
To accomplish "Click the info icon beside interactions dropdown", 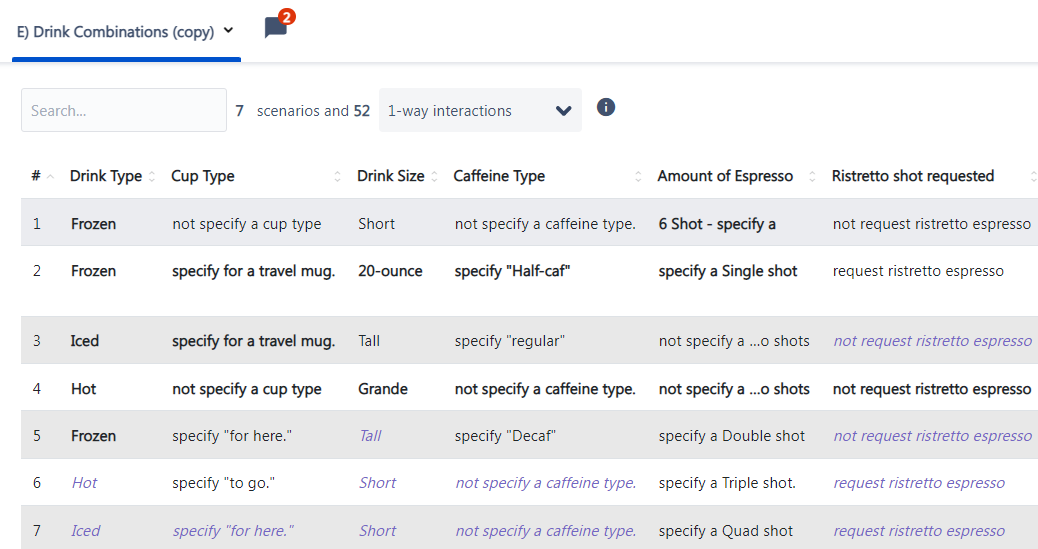I will tap(606, 107).
